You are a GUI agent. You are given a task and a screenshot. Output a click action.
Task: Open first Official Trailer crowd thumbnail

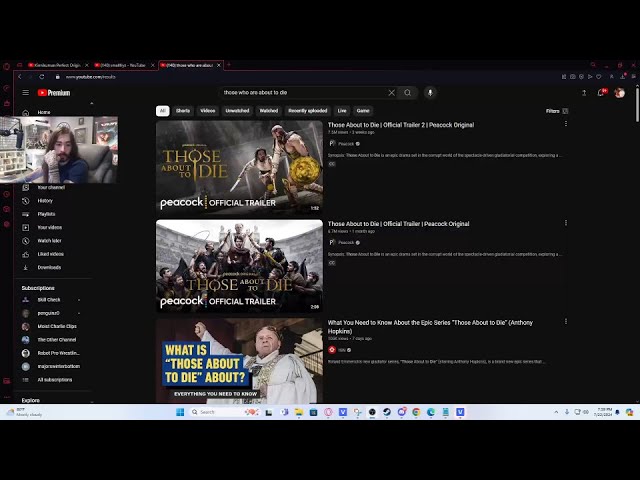coord(239,266)
